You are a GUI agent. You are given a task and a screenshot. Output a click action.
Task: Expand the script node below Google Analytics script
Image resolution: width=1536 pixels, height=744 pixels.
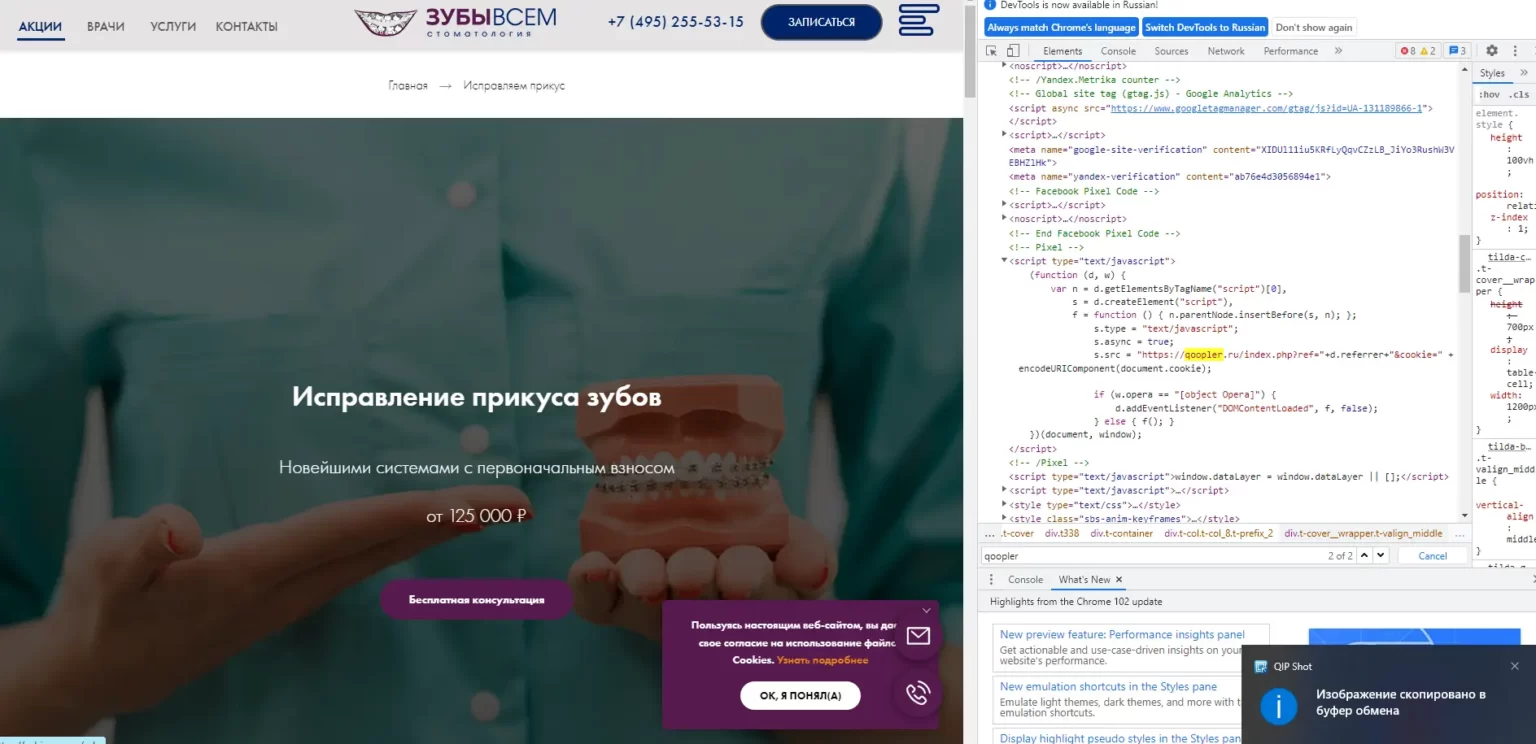tap(1005, 135)
